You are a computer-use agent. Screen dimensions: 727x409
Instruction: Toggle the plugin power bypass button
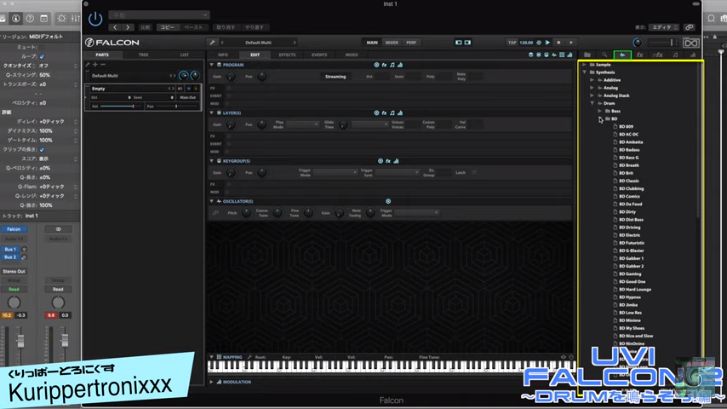(95, 19)
